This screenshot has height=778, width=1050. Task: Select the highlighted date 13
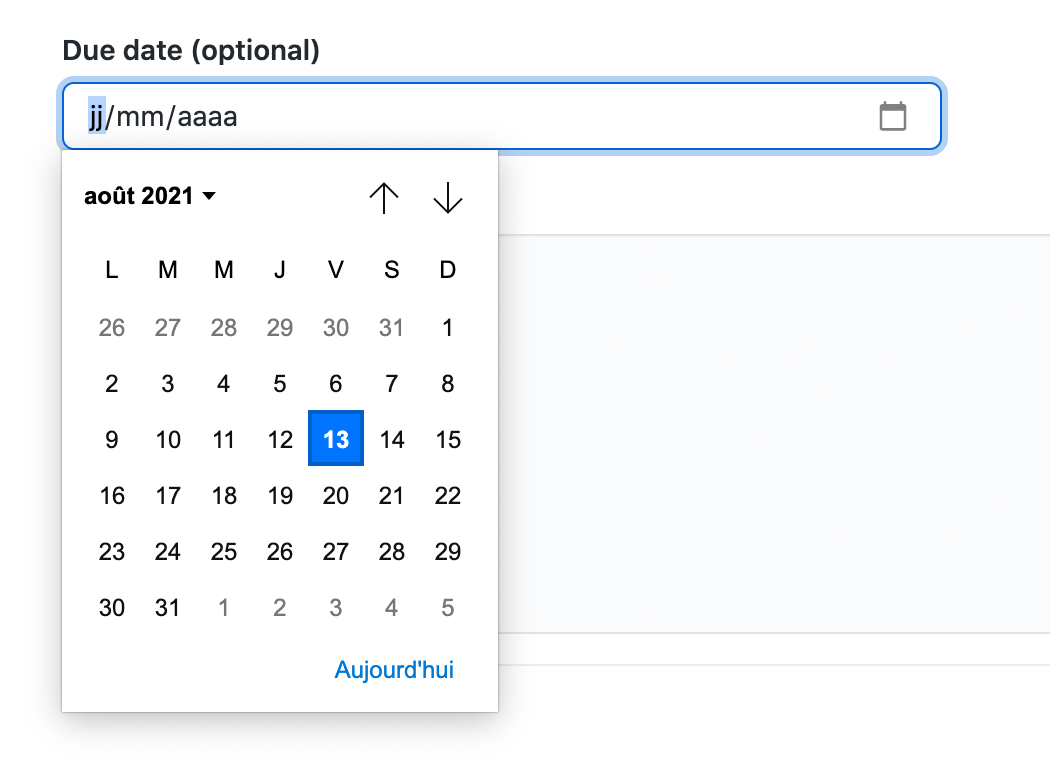[x=335, y=439]
